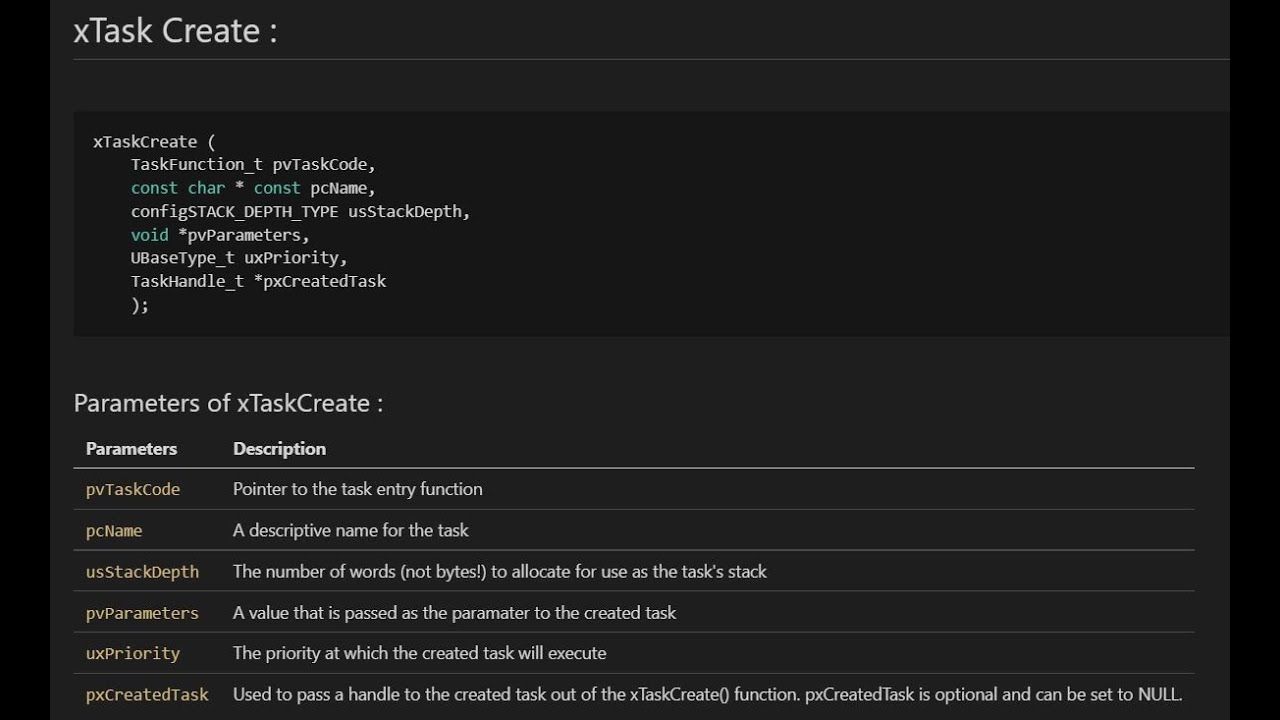Click the "UBaseType_t uxPriority," code line
1280x720 pixels.
pyautogui.click(x=239, y=258)
